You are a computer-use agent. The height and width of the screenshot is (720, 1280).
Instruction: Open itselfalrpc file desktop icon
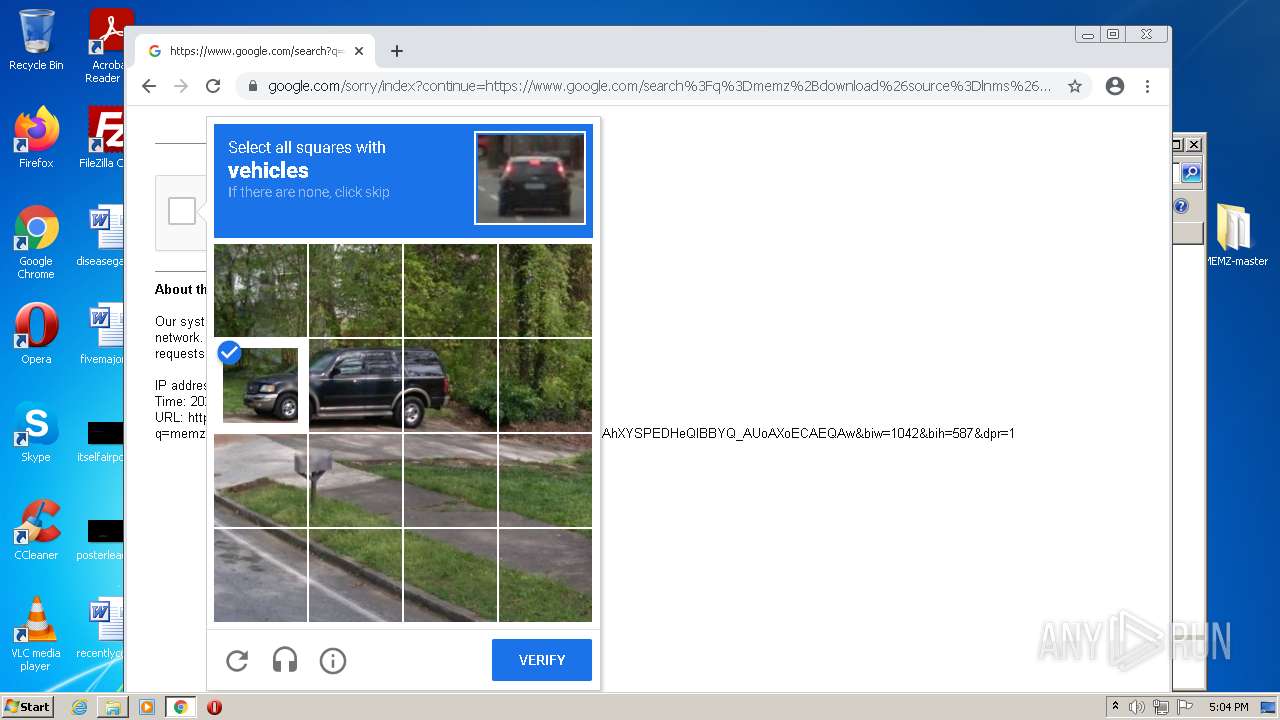click(x=102, y=441)
